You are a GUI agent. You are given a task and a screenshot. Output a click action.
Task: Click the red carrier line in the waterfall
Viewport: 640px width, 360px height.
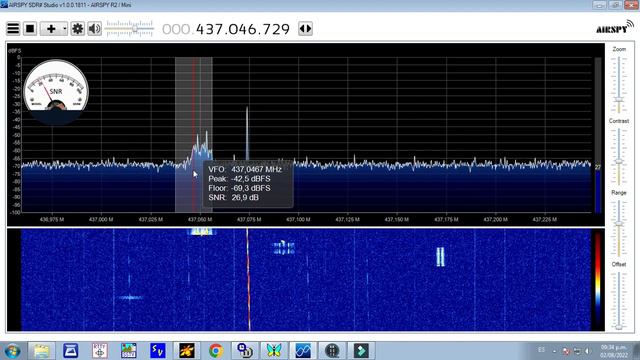click(248, 280)
